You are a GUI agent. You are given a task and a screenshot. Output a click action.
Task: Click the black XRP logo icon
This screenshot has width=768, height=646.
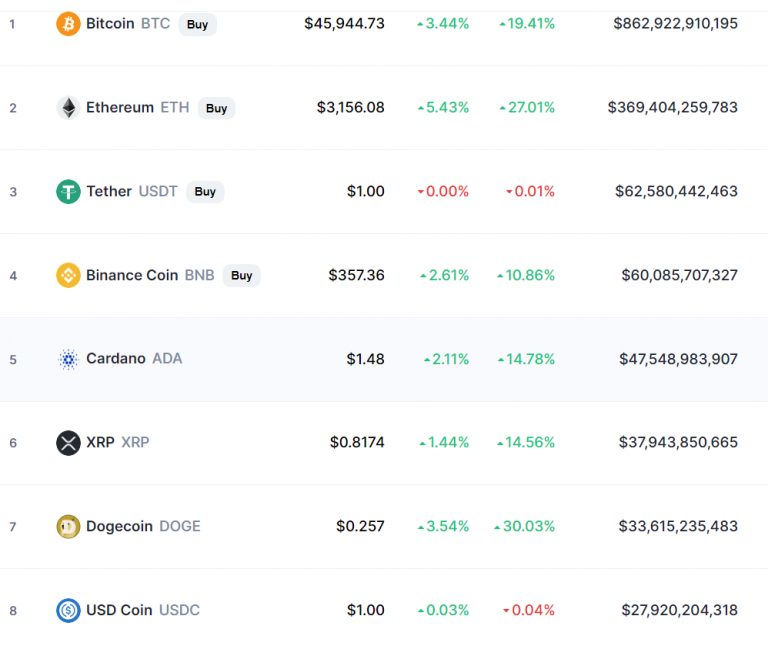(68, 443)
